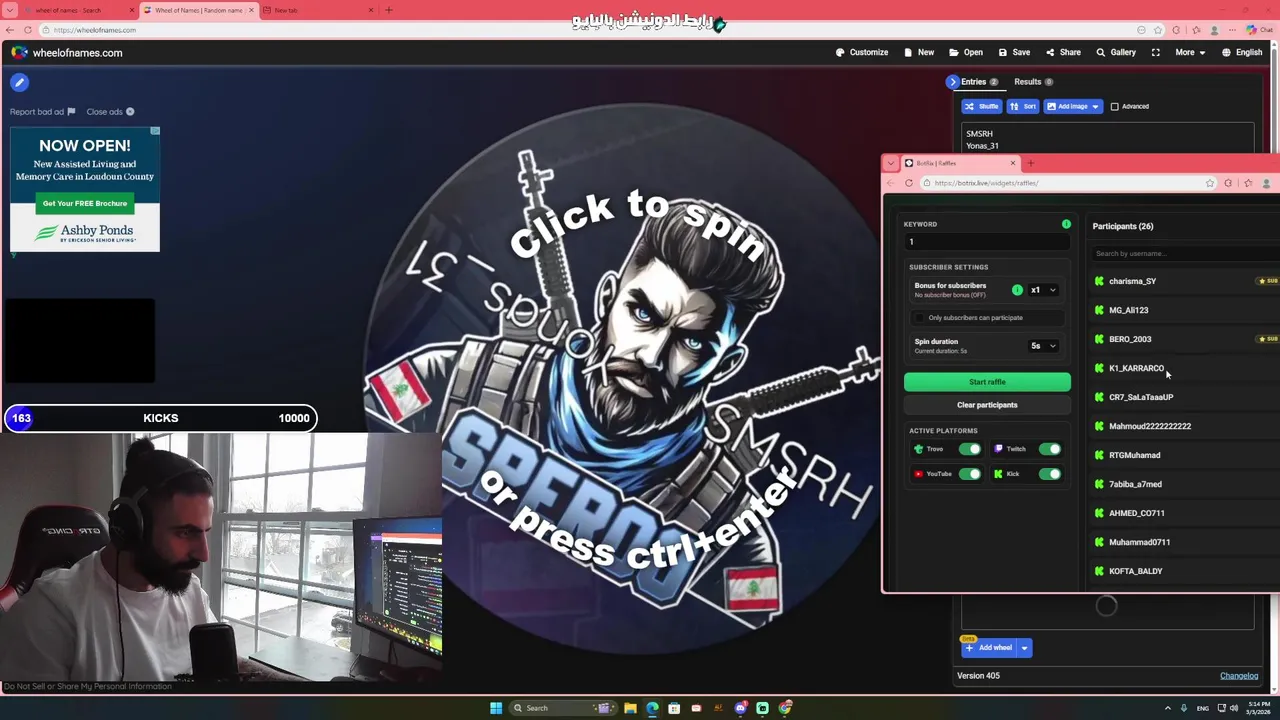
Task: Click the Botrix address bar URL
Action: [986, 183]
